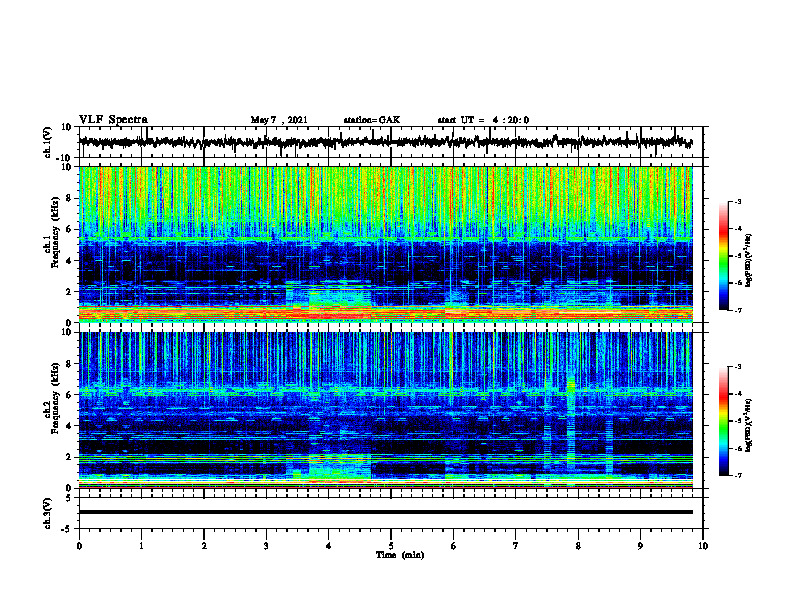This screenshot has height=612, width=792.
Task: Click the time axis tick label "6"
Action: [454, 546]
